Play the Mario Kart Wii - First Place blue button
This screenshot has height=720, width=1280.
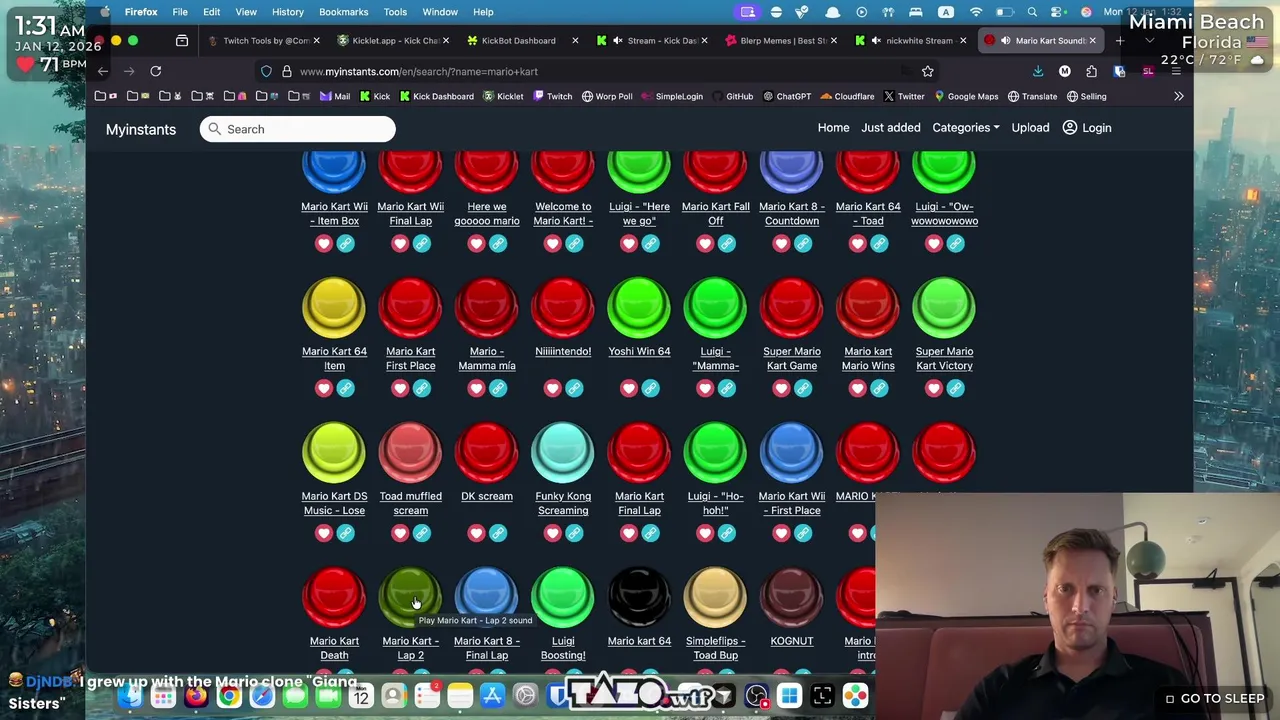click(792, 453)
